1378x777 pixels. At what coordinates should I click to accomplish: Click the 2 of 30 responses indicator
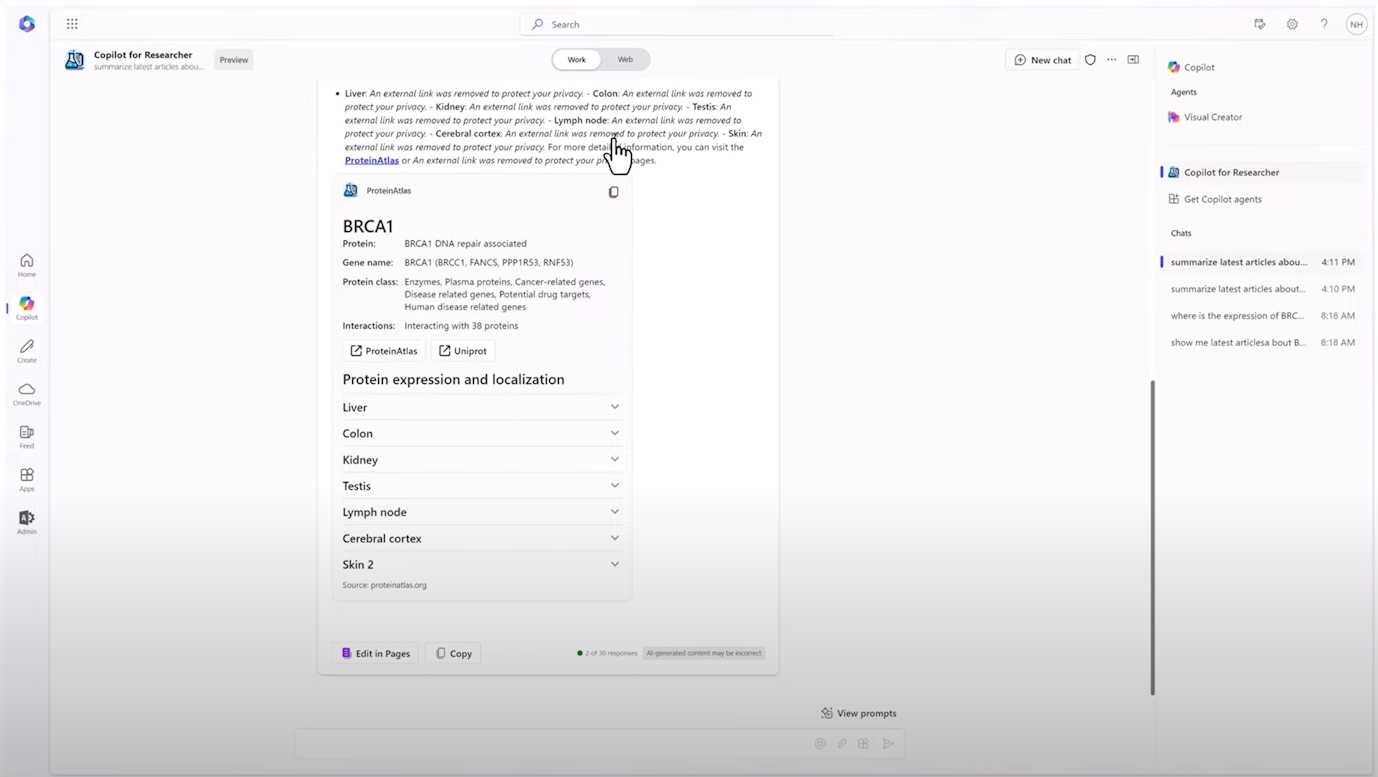click(607, 653)
